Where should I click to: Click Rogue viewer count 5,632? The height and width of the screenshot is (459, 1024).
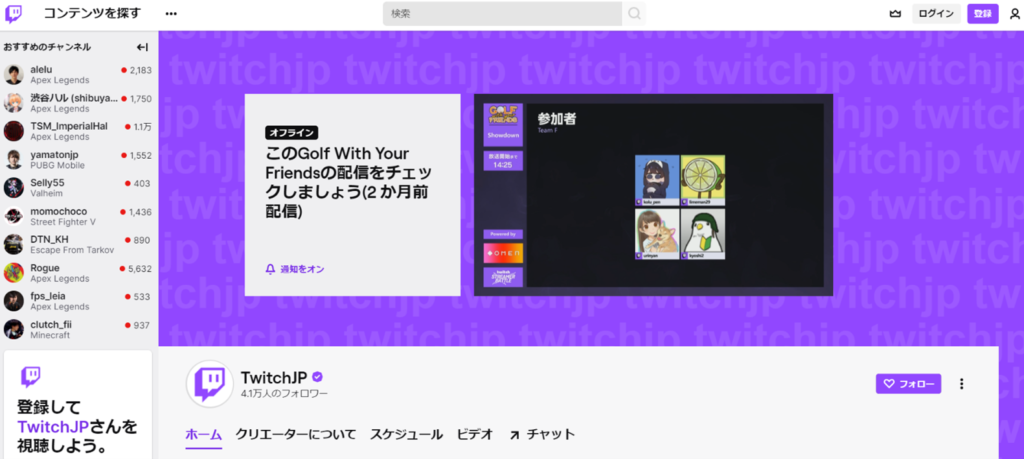pos(140,268)
